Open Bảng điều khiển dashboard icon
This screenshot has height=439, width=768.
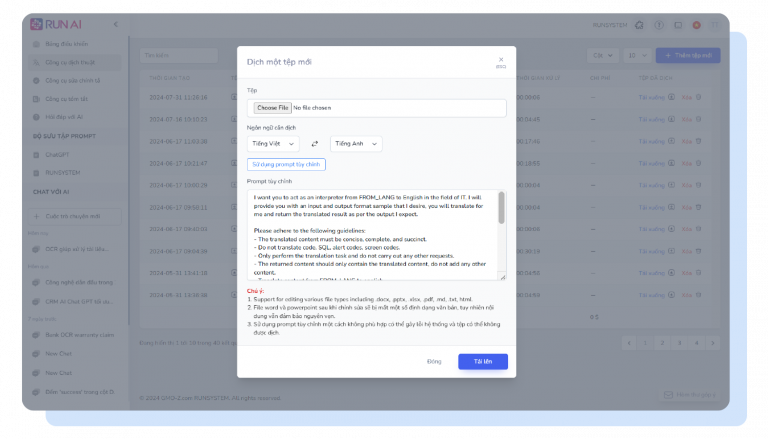36,44
